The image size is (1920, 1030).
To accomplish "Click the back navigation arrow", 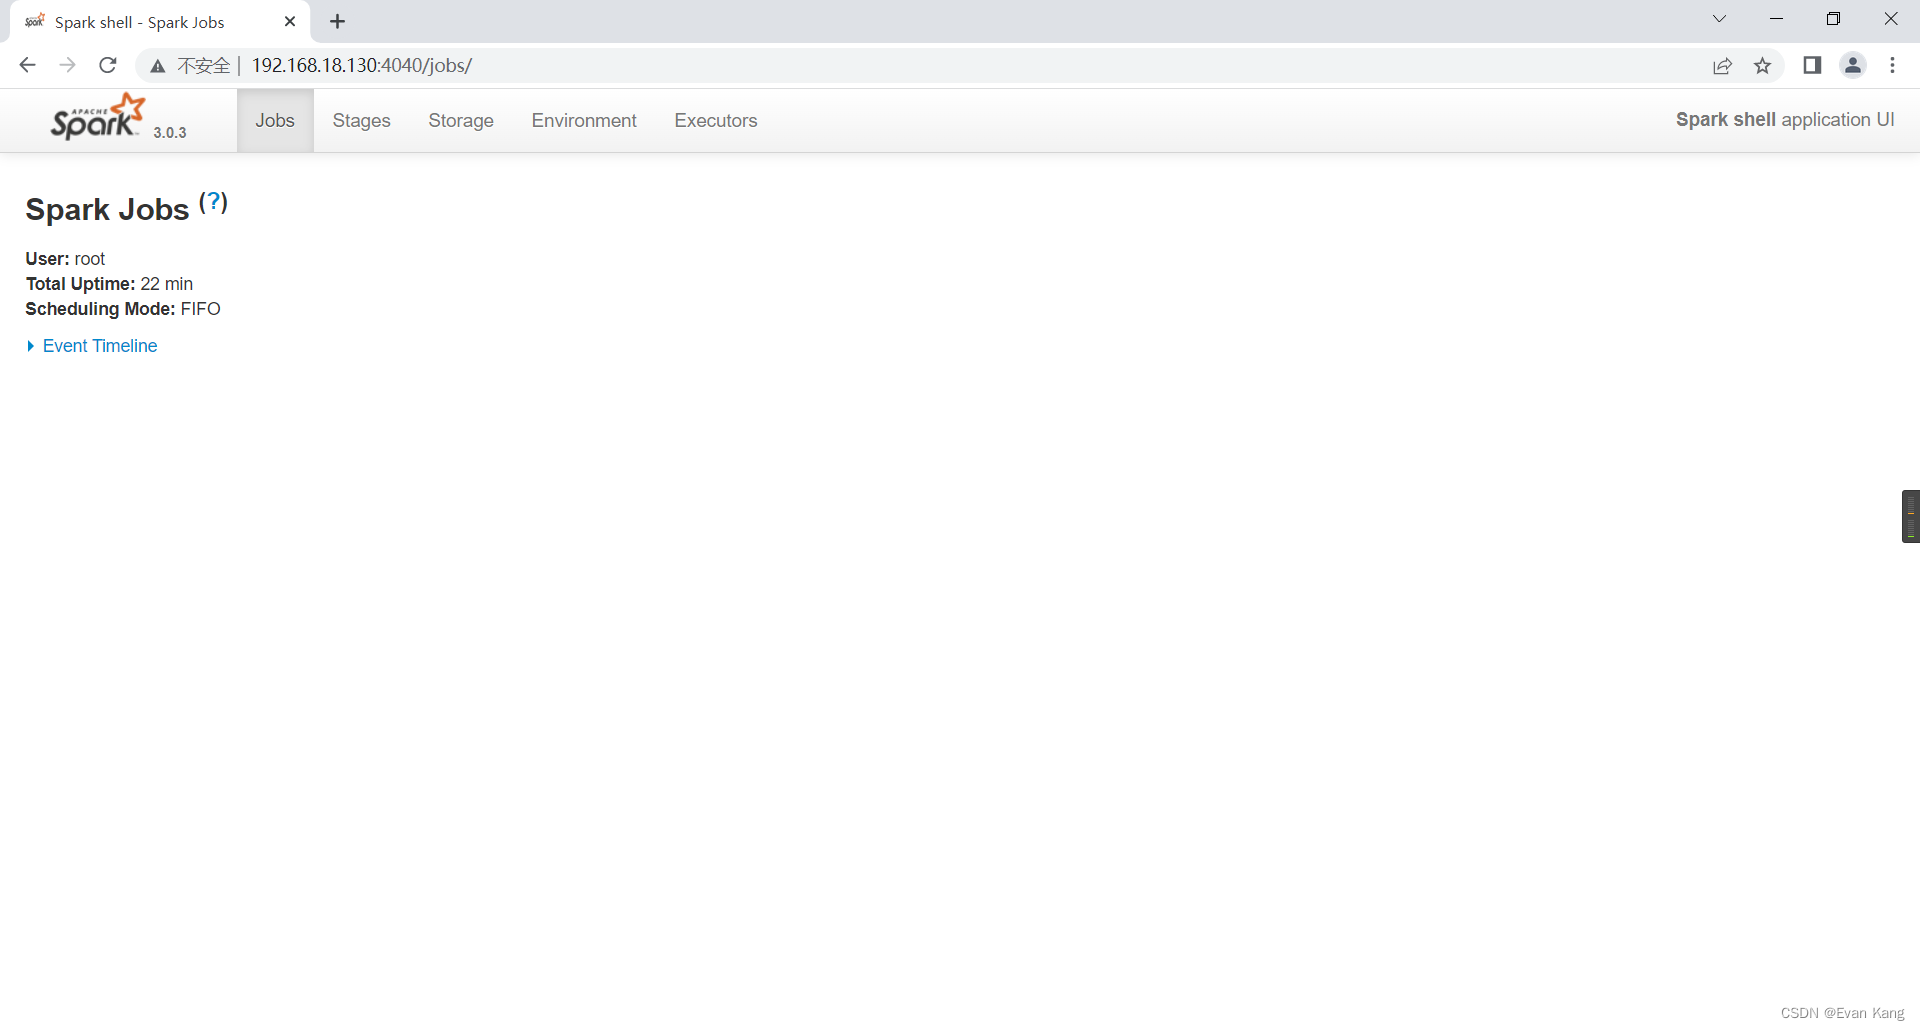I will click(26, 65).
